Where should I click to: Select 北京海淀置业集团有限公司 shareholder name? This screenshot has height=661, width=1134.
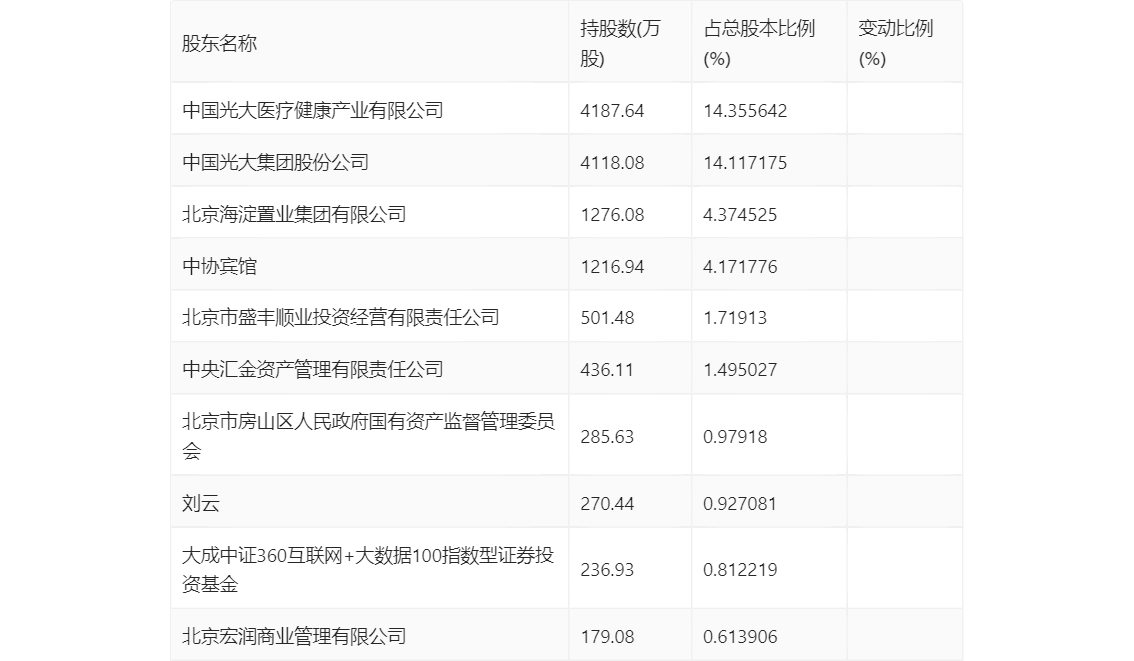(x=294, y=214)
